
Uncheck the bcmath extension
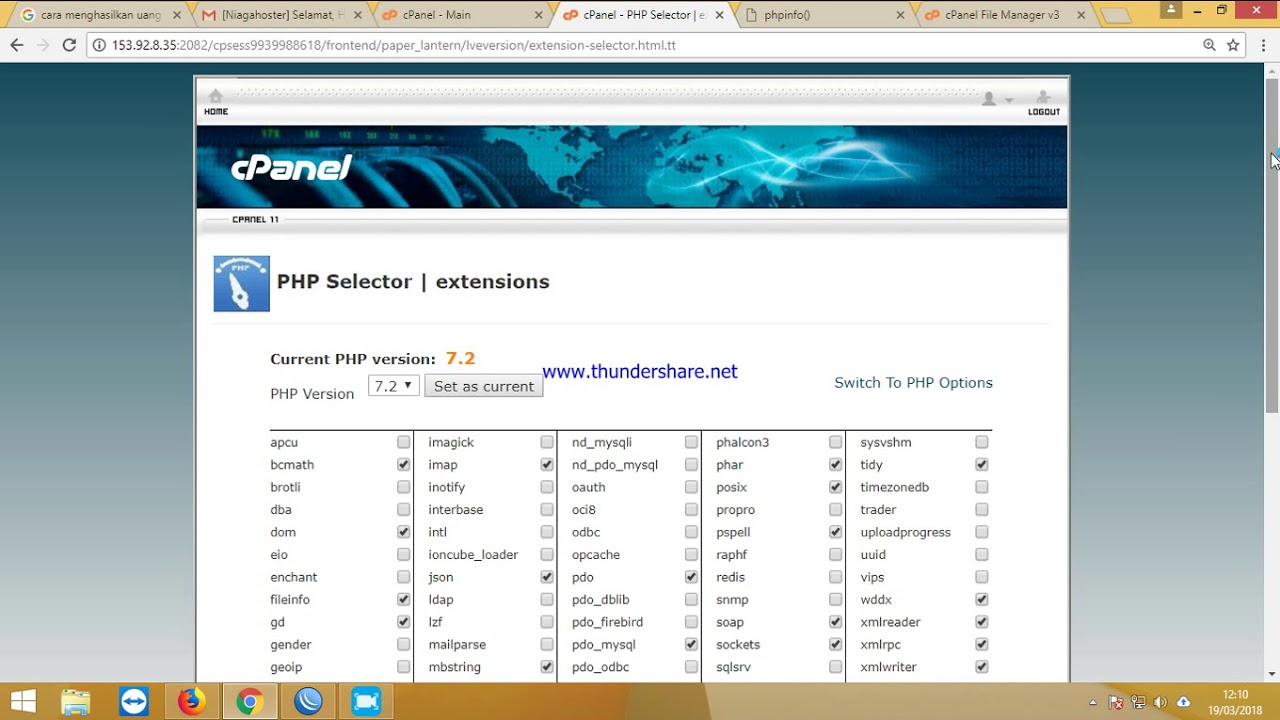404,465
